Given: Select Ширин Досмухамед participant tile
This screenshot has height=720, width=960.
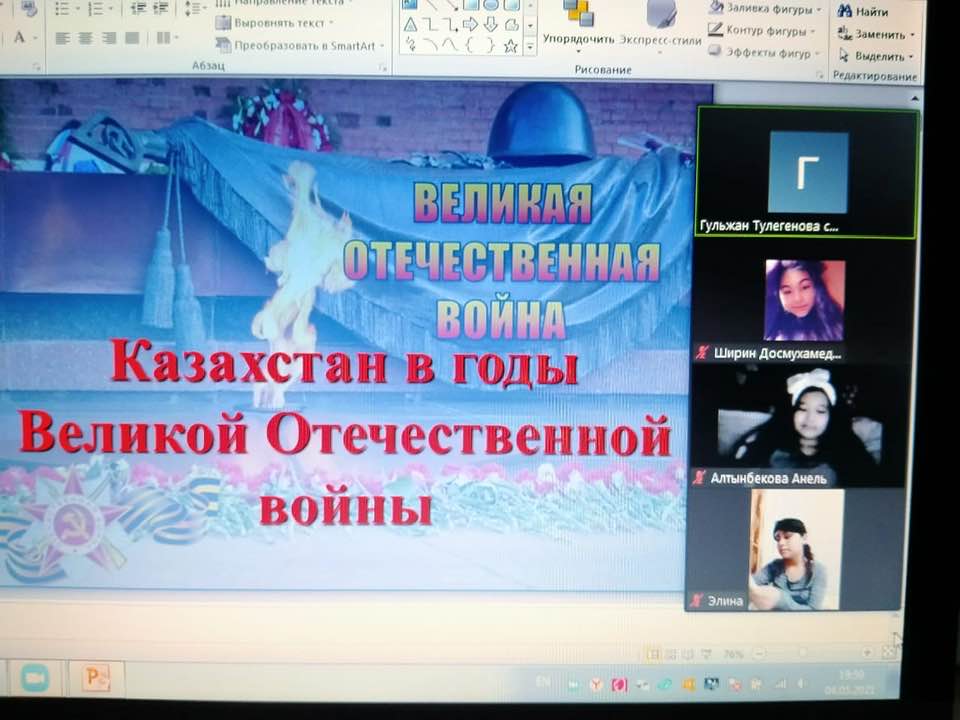Looking at the screenshot, I should (803, 302).
